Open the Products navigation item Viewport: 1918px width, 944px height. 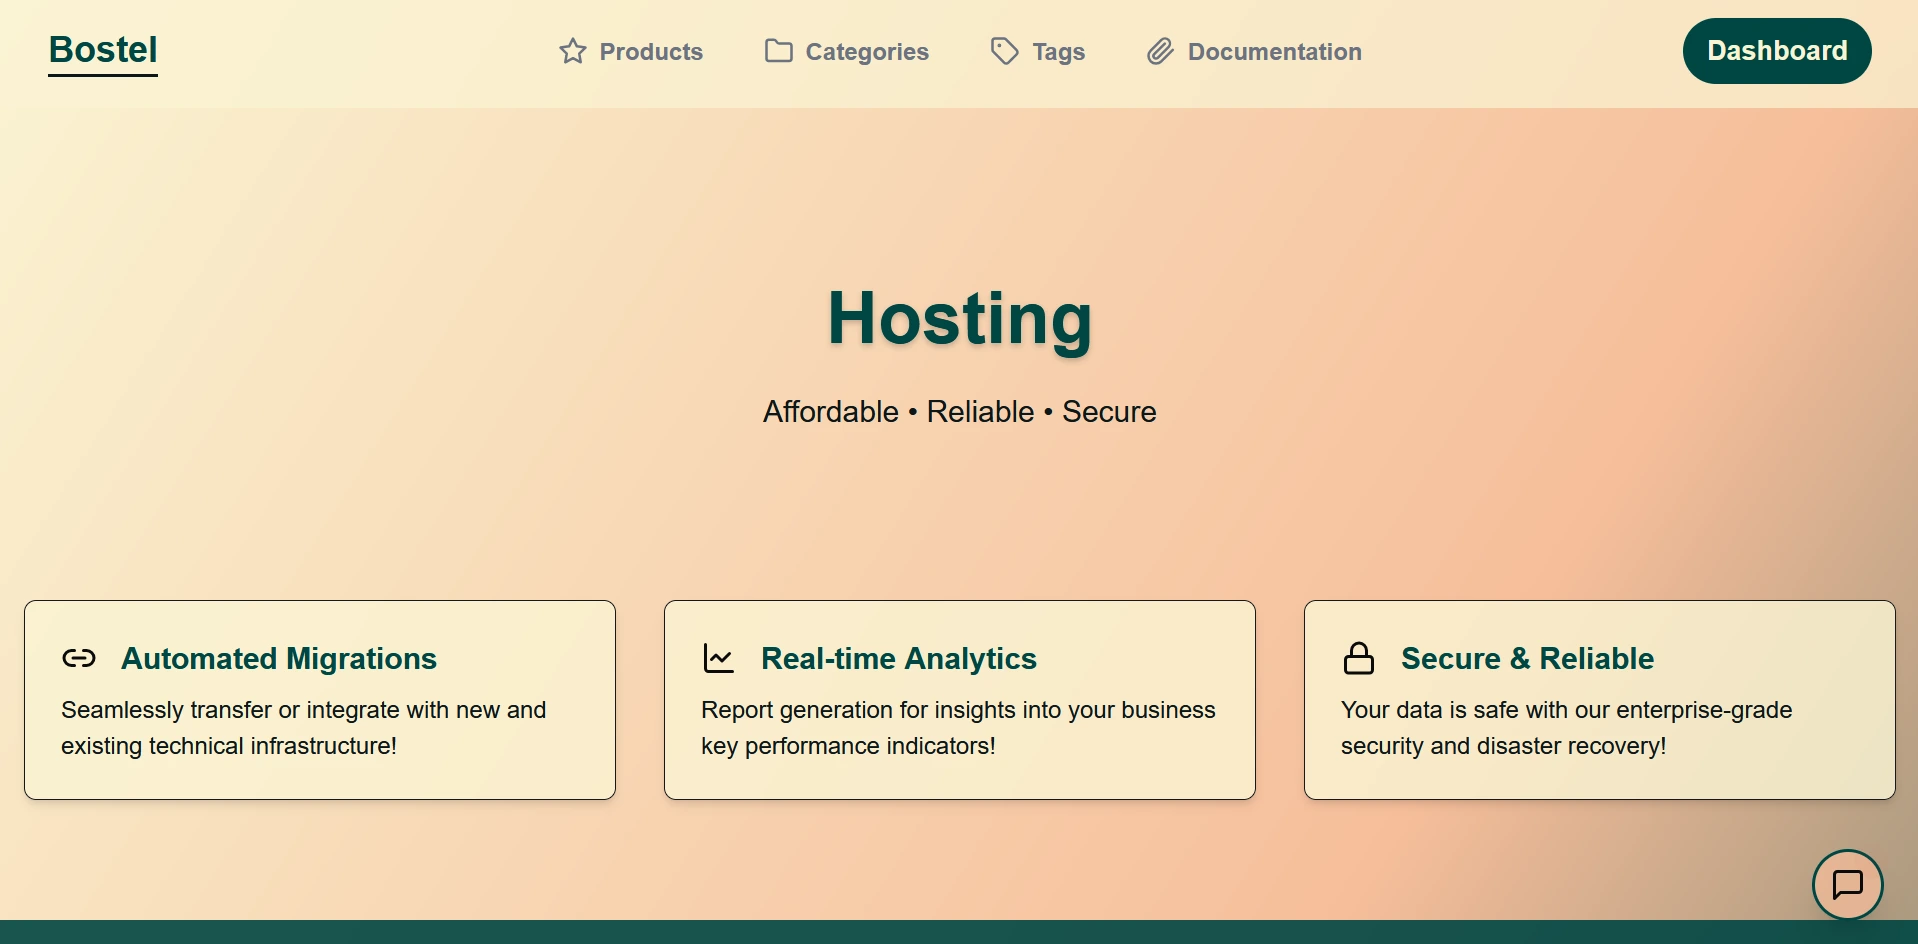click(650, 51)
